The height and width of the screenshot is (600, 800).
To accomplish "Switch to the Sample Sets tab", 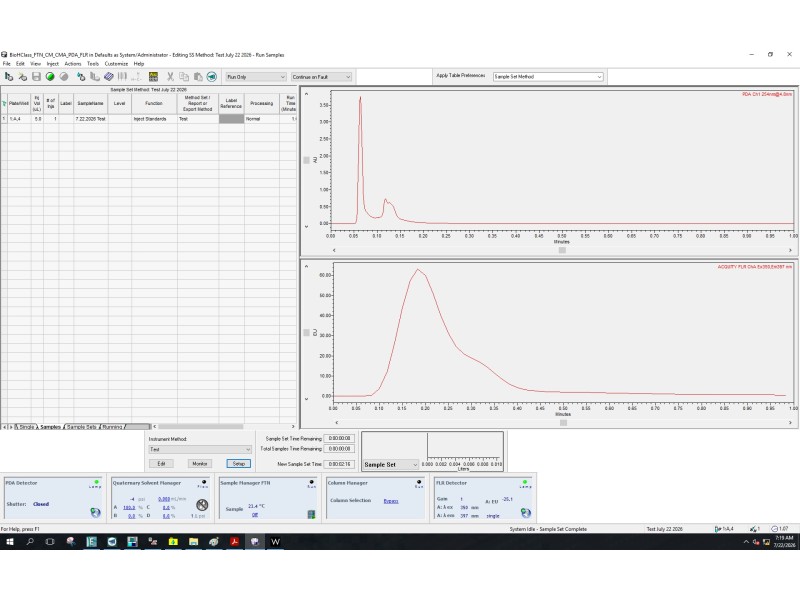I will 82,427.
